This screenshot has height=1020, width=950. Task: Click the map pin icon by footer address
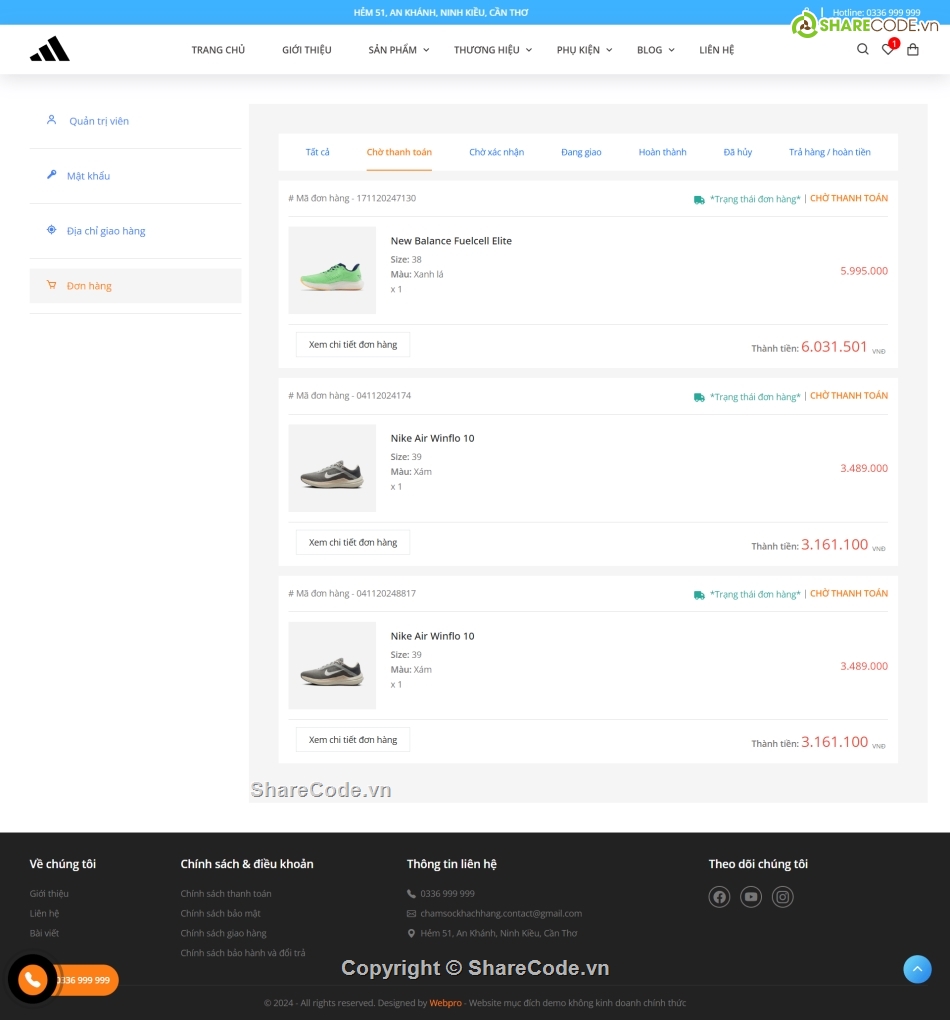(411, 933)
